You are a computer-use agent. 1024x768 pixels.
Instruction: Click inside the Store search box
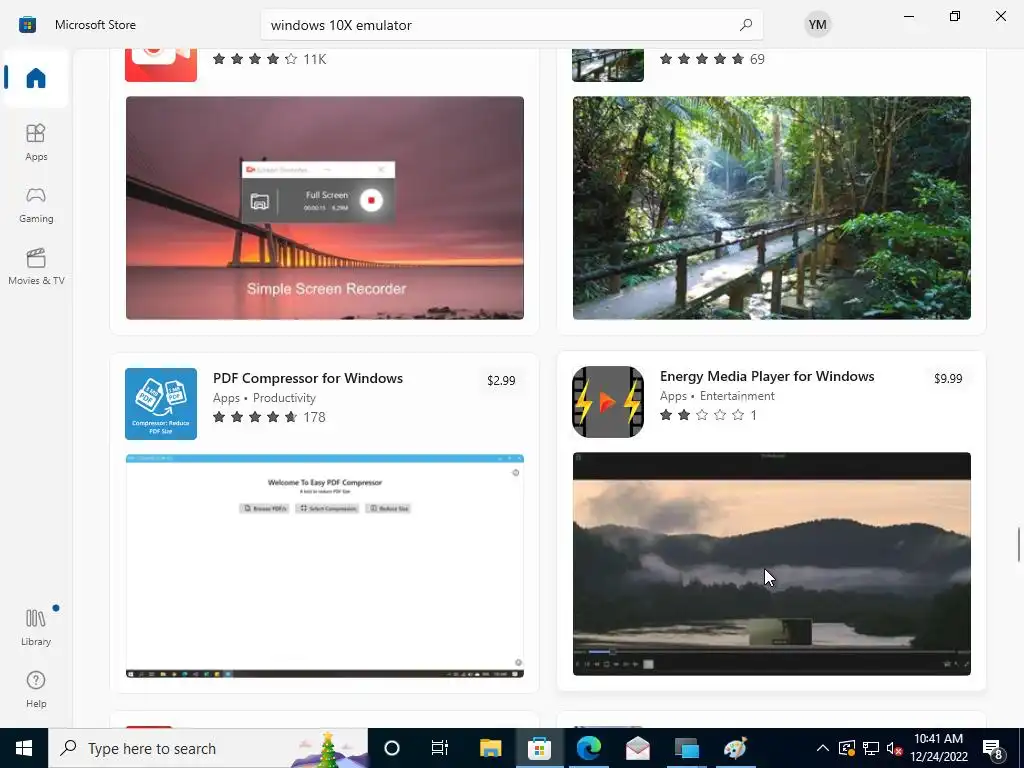pos(511,25)
